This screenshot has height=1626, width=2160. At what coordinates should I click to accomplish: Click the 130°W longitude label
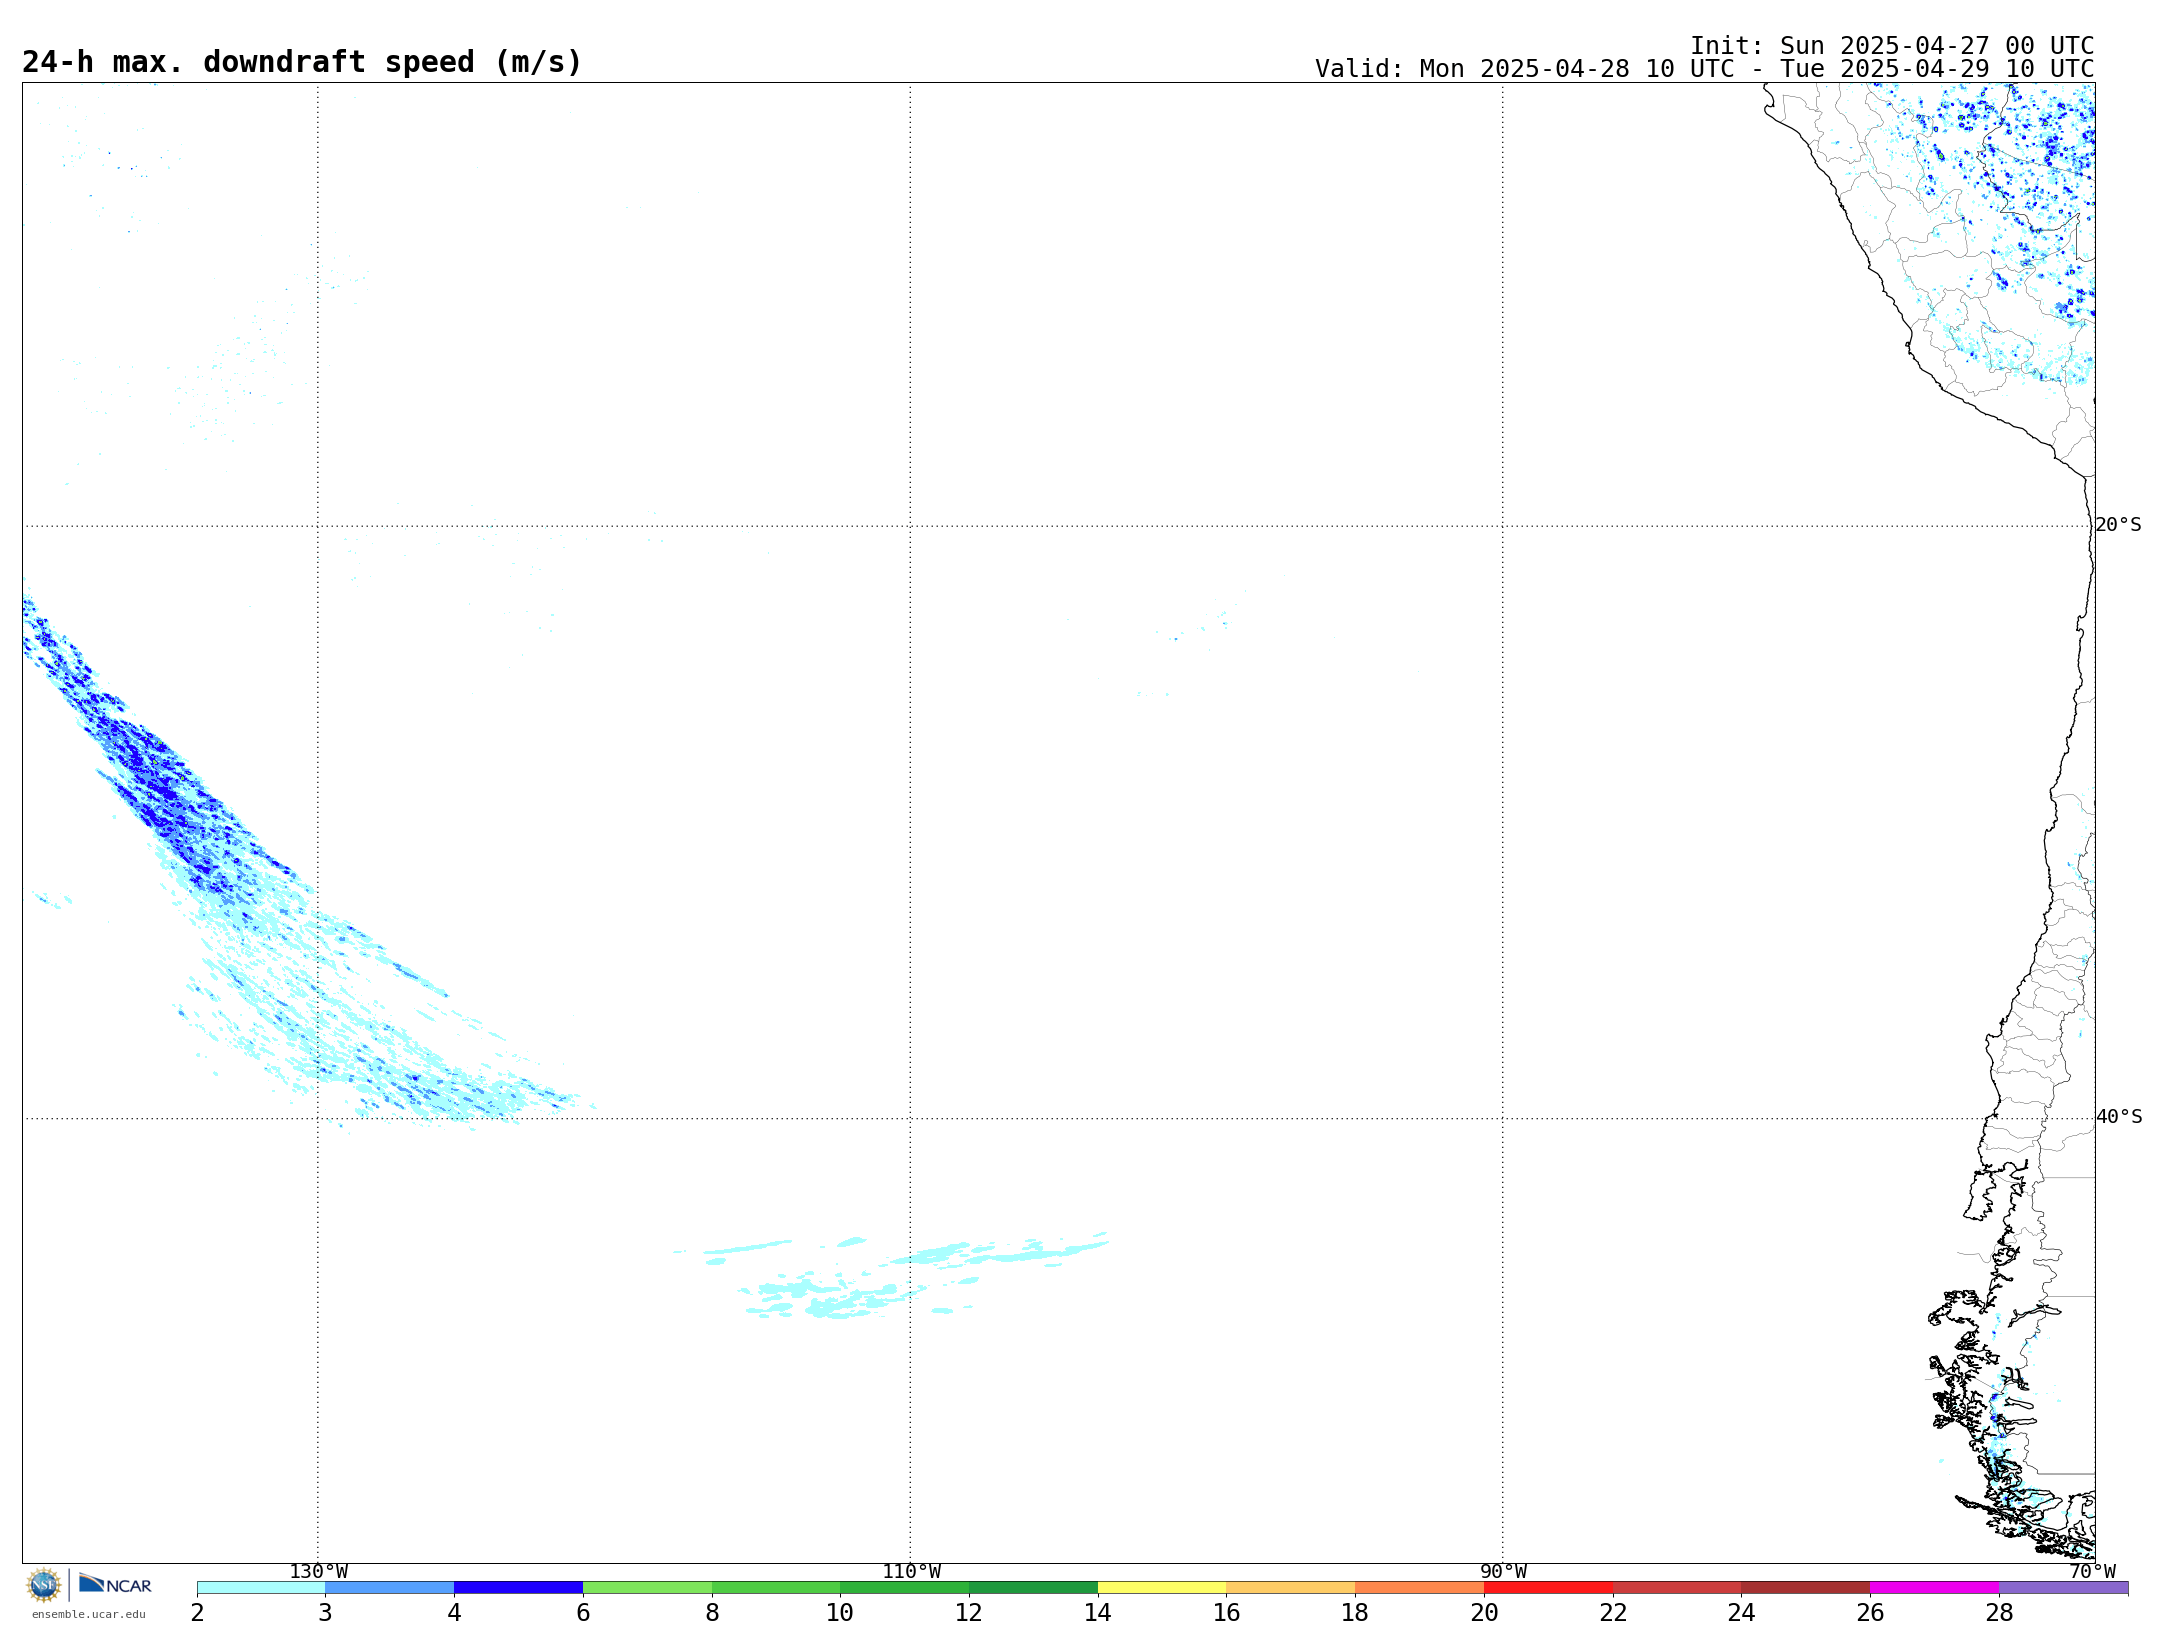click(319, 1572)
